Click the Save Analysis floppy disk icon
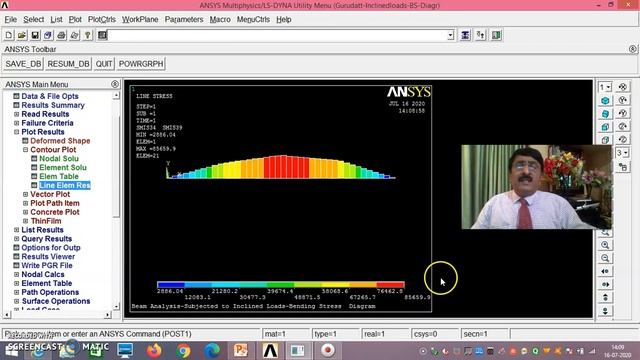 [x=35, y=35]
